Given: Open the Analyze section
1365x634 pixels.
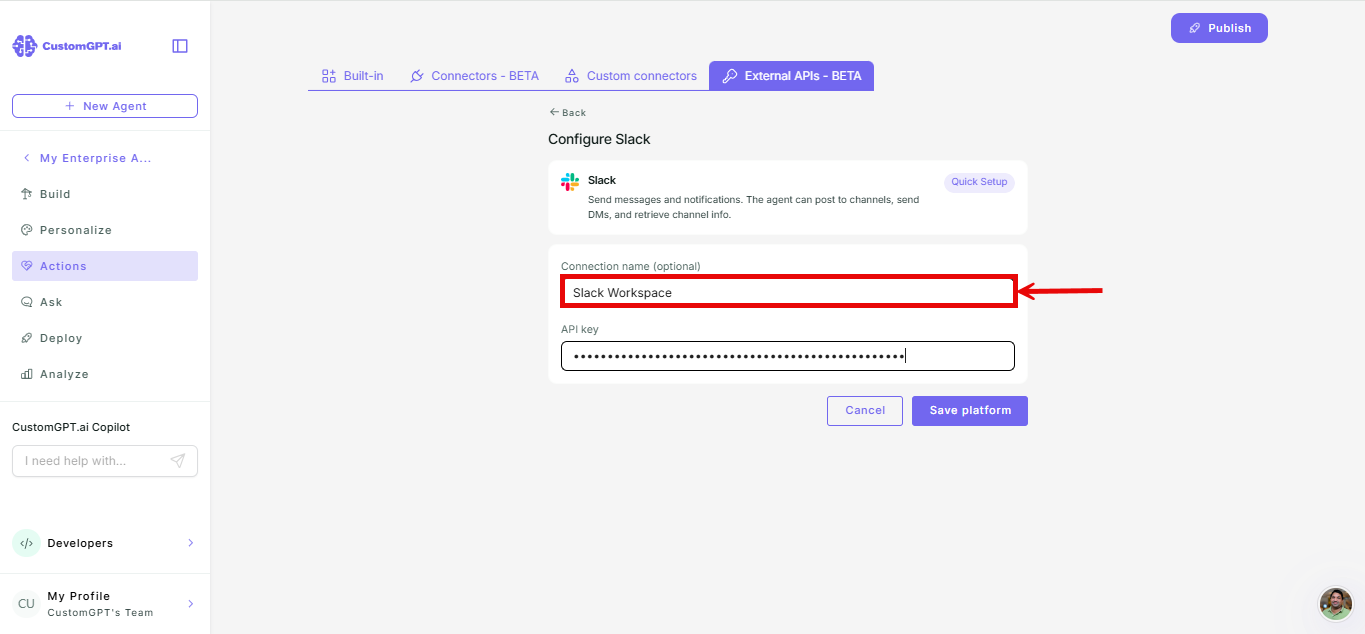Looking at the screenshot, I should pos(105,374).
